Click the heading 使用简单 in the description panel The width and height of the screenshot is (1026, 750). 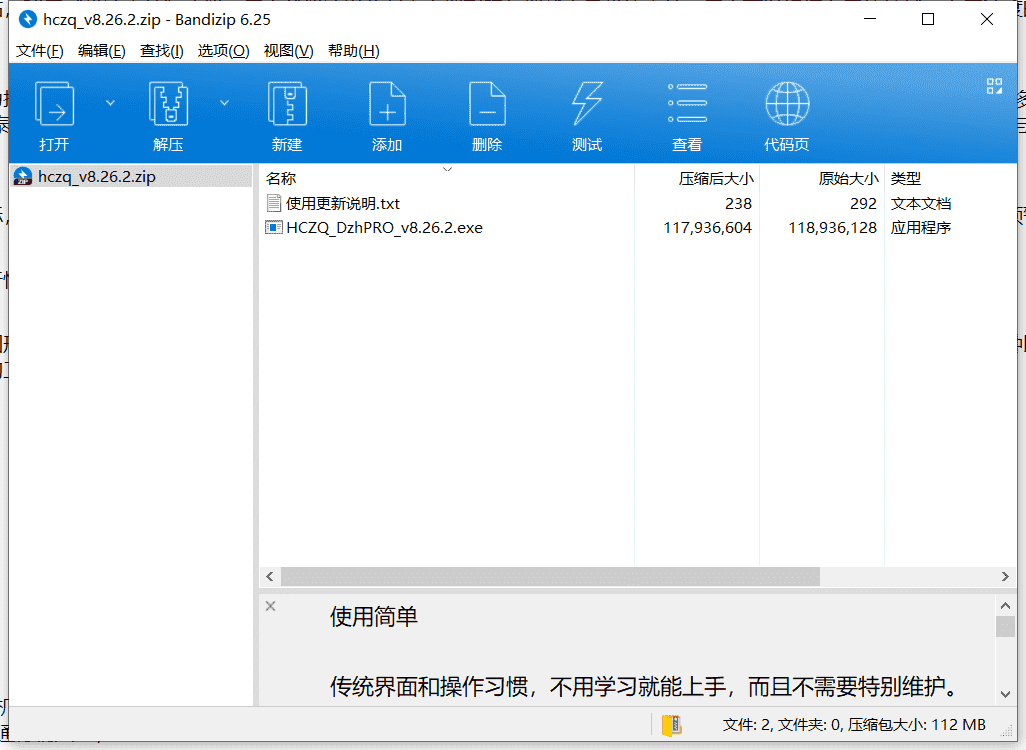374,616
